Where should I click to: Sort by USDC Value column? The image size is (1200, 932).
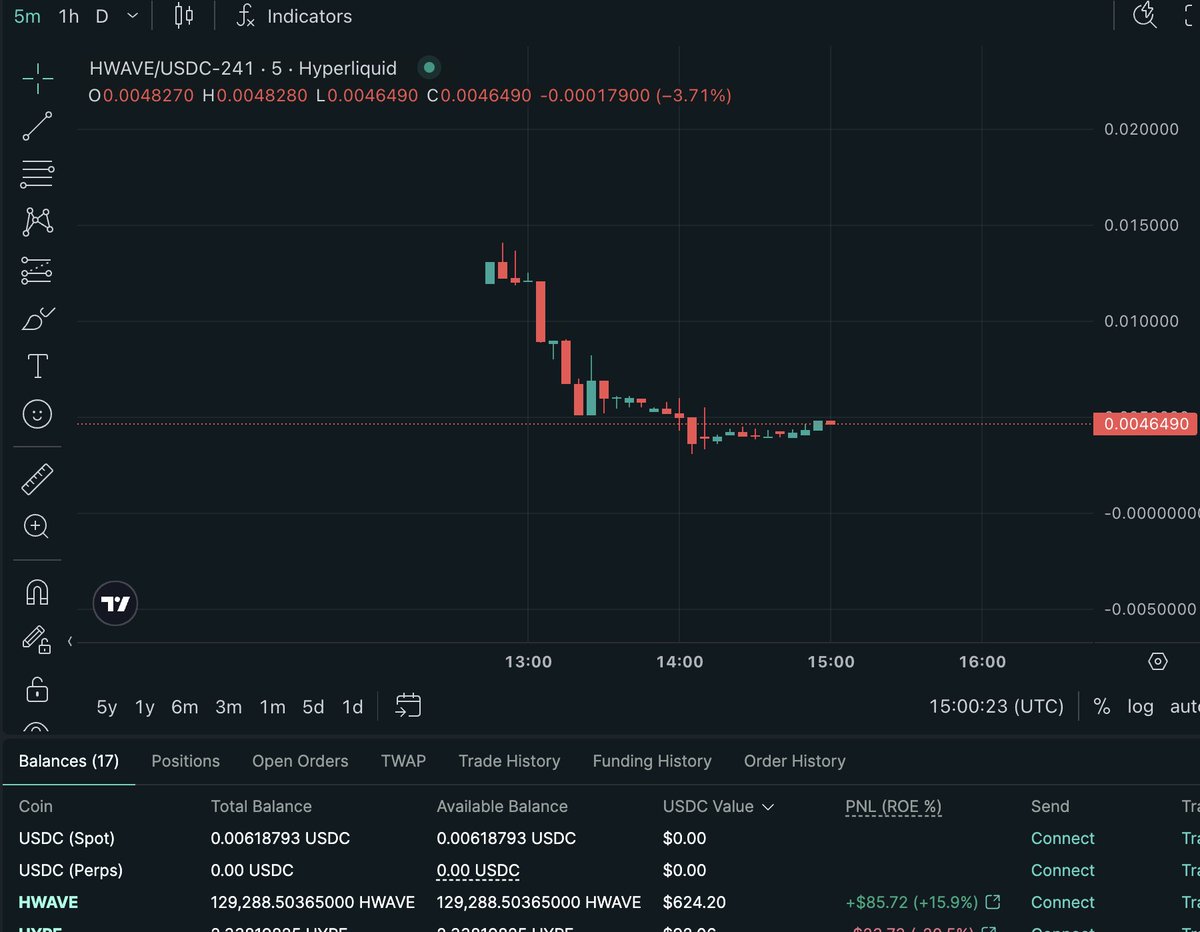coord(719,806)
